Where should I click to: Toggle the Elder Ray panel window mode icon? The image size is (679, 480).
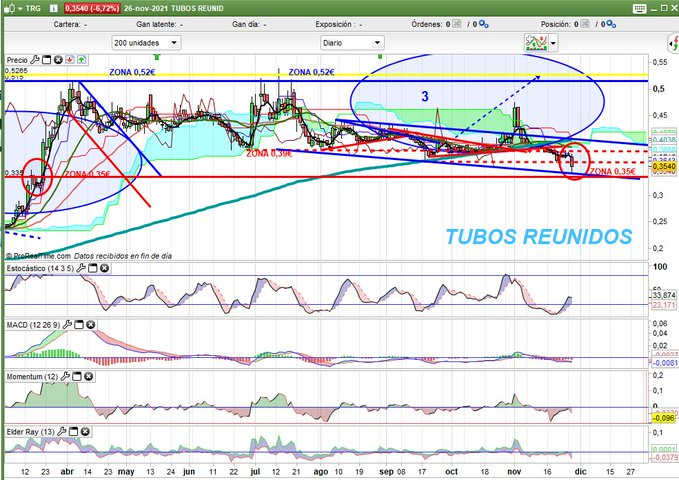click(74, 431)
